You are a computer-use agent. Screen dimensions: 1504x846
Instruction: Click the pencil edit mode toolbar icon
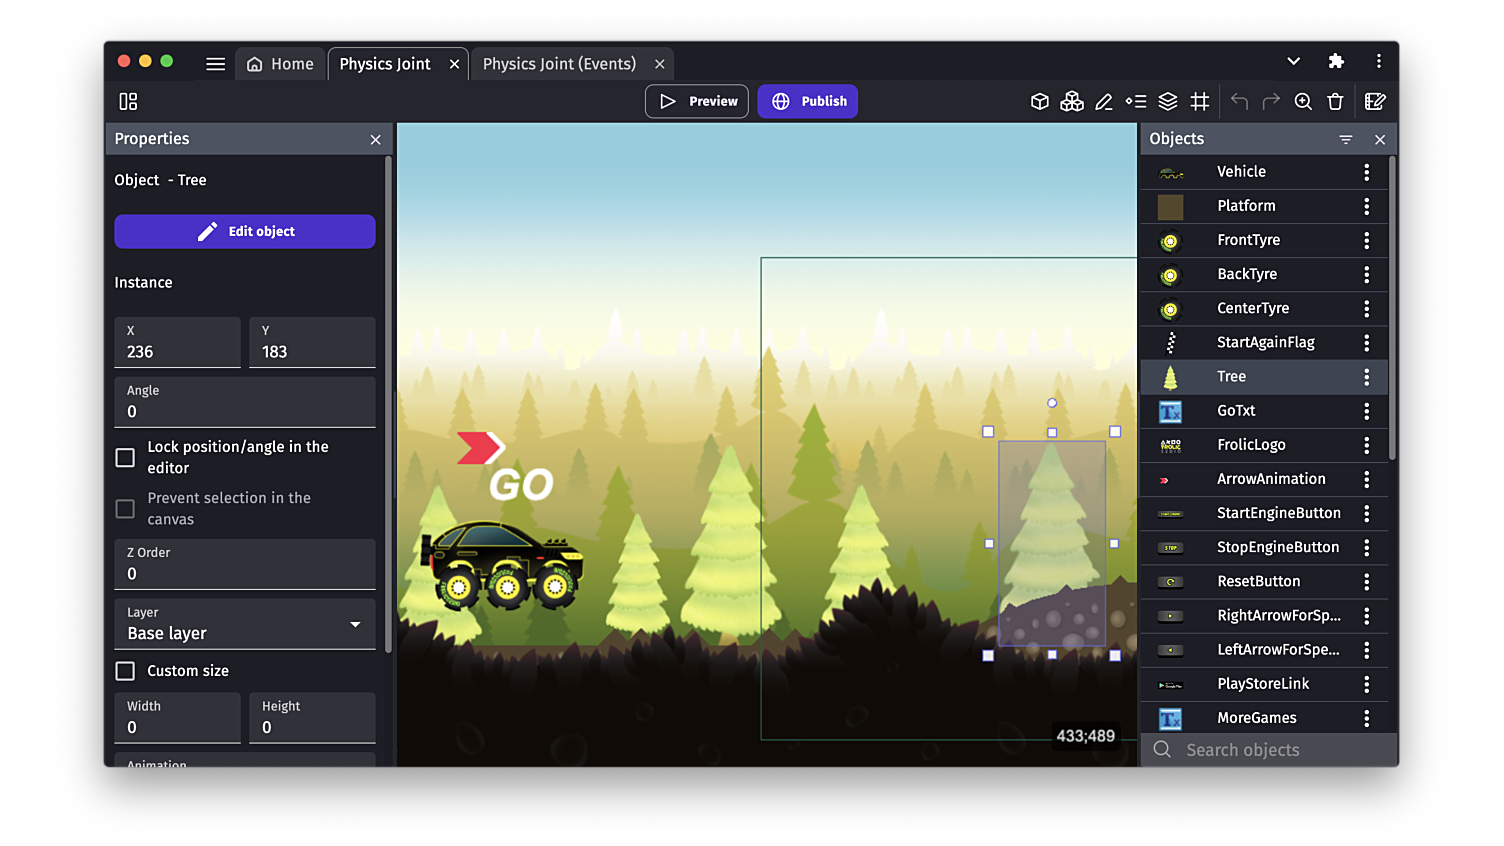pyautogui.click(x=1104, y=101)
